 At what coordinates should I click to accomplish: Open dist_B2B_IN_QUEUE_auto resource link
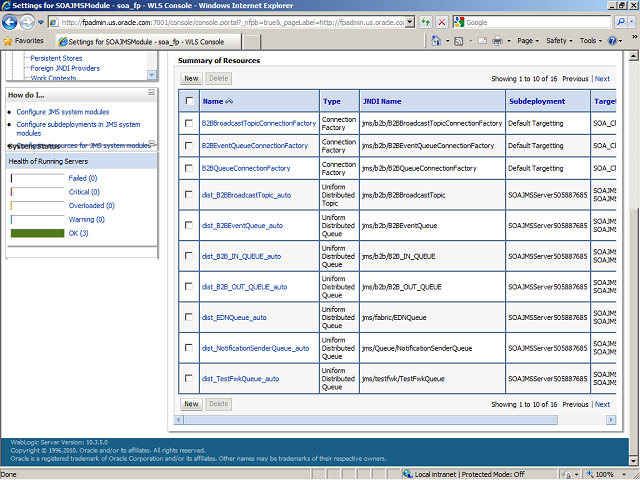pyautogui.click(x=241, y=256)
